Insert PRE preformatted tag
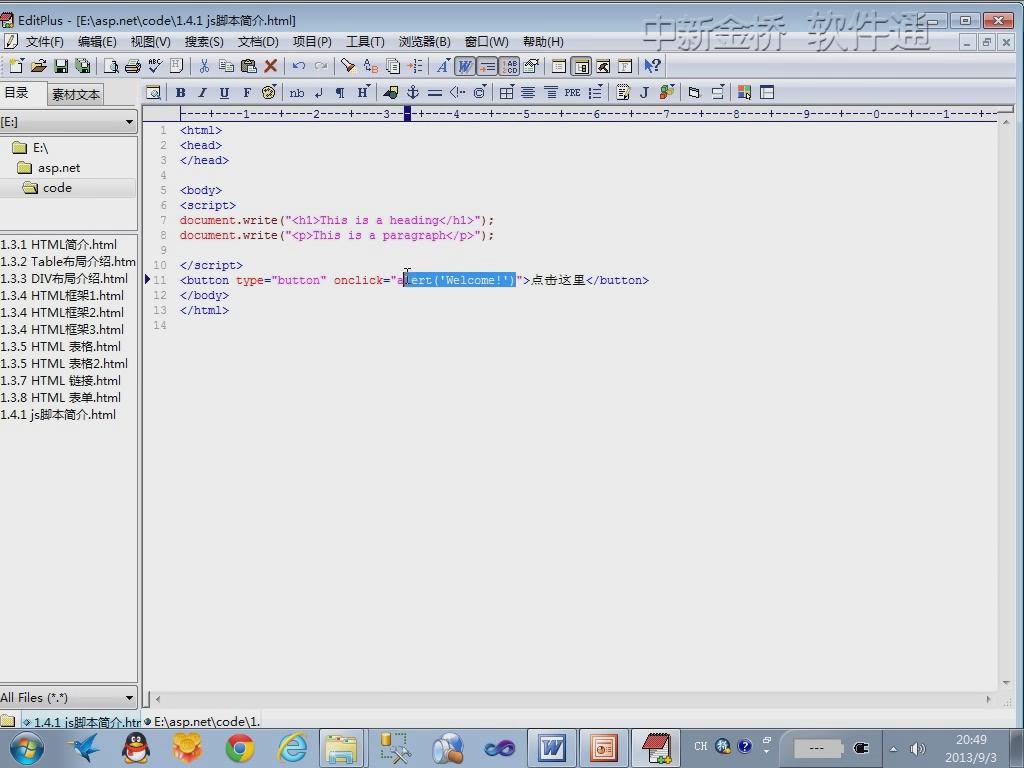The image size is (1024, 768). click(573, 93)
